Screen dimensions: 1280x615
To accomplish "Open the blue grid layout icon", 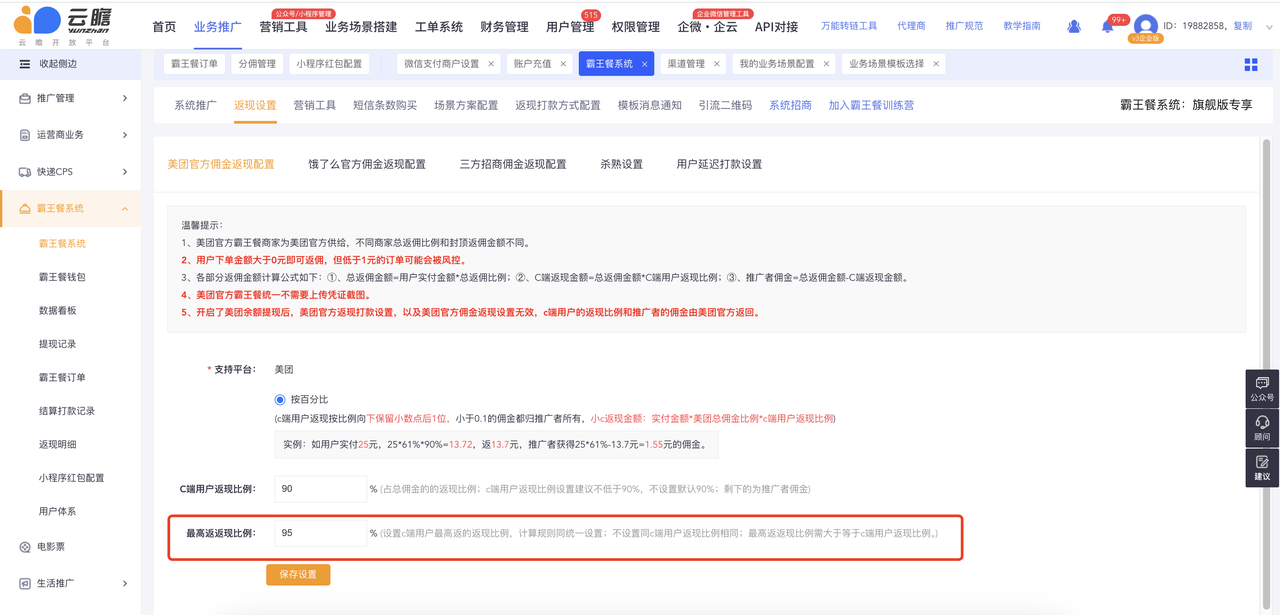I will pos(1251,64).
